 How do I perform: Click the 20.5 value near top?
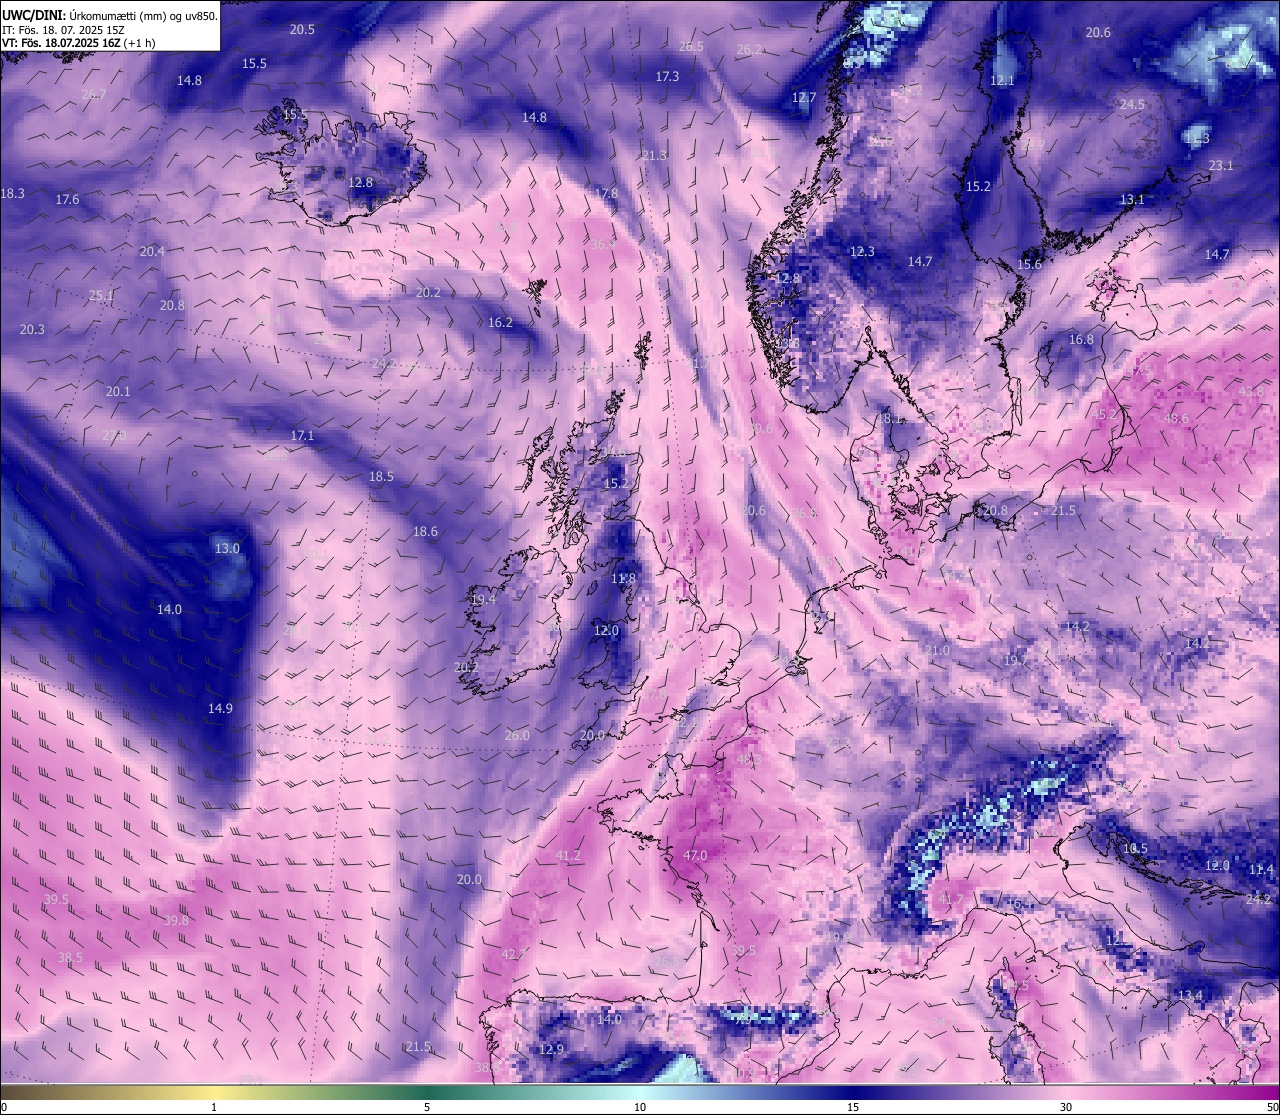tap(302, 29)
